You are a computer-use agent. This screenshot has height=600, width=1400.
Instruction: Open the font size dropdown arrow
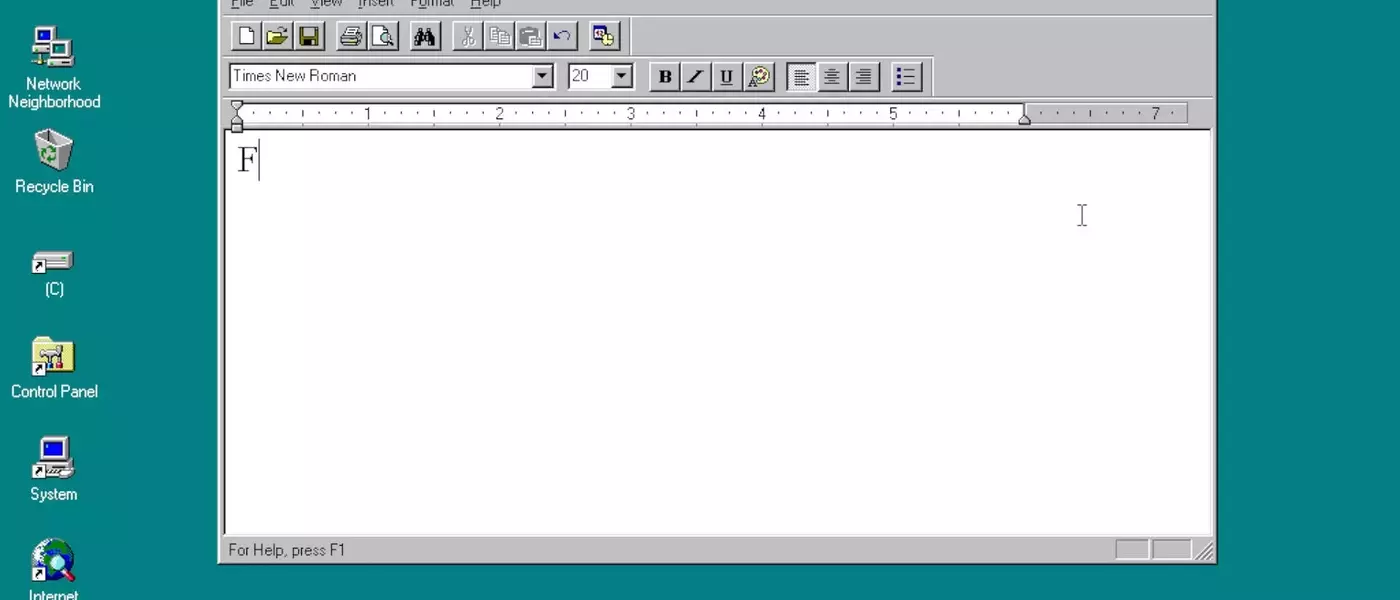[622, 76]
